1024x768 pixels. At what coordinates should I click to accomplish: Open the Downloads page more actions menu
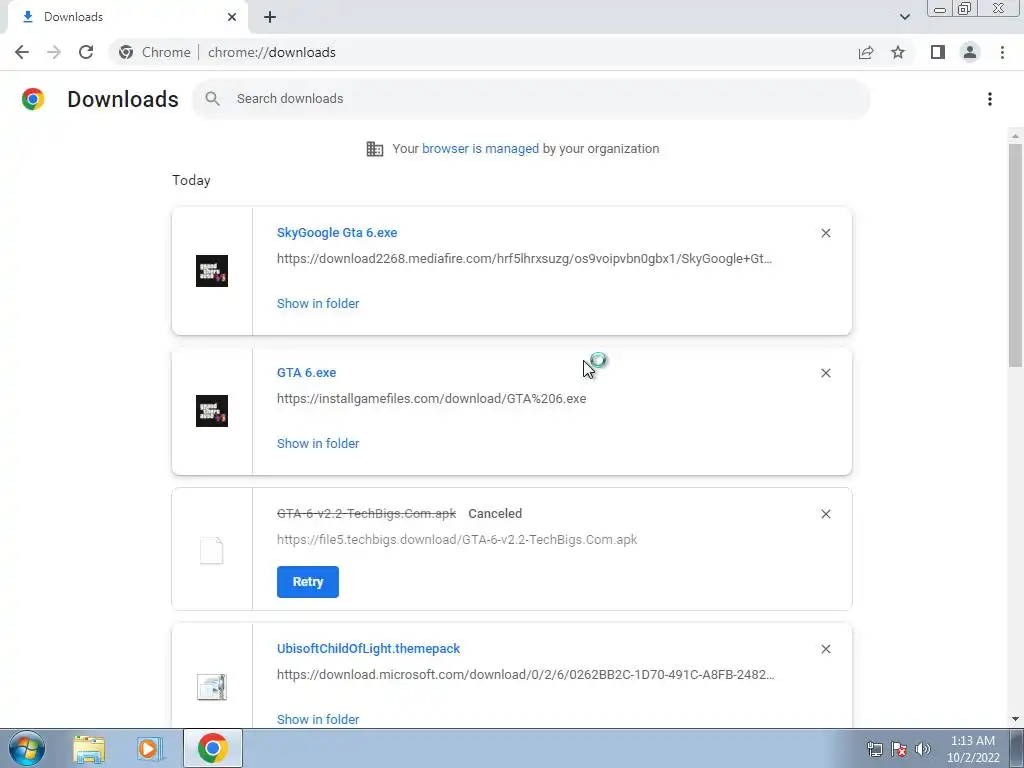click(x=990, y=99)
